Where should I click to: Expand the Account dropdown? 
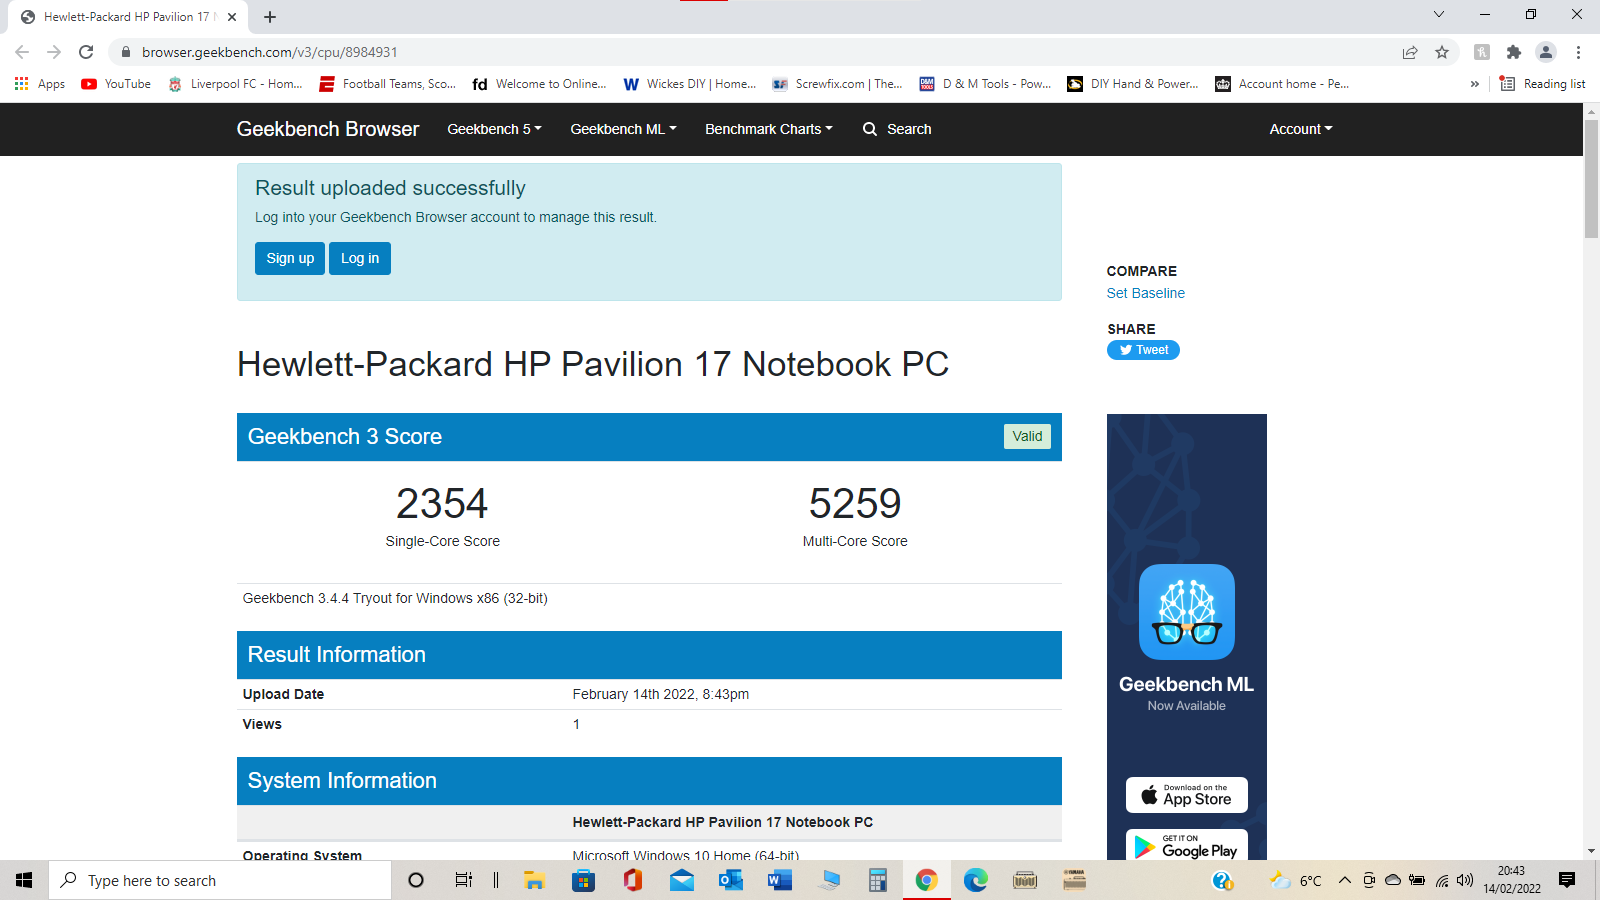point(1301,129)
